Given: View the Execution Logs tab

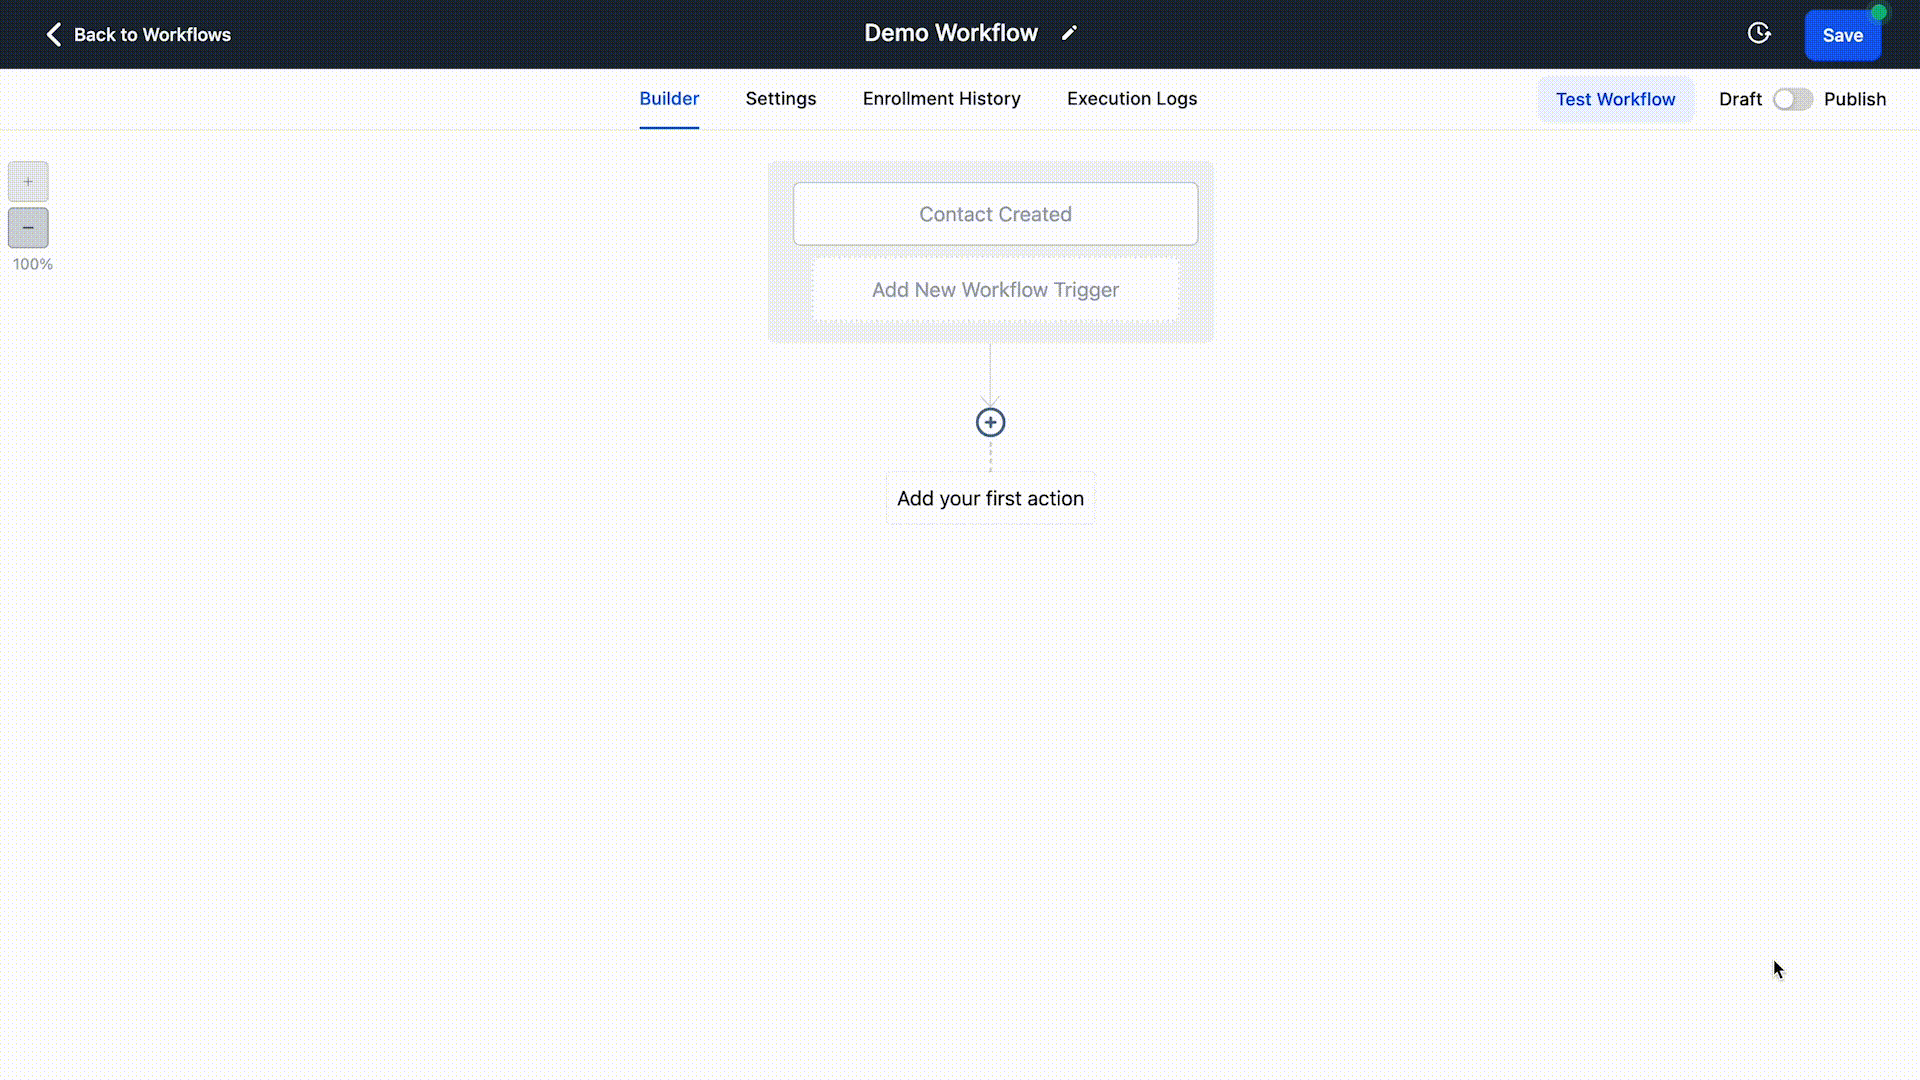Looking at the screenshot, I should [x=1131, y=99].
